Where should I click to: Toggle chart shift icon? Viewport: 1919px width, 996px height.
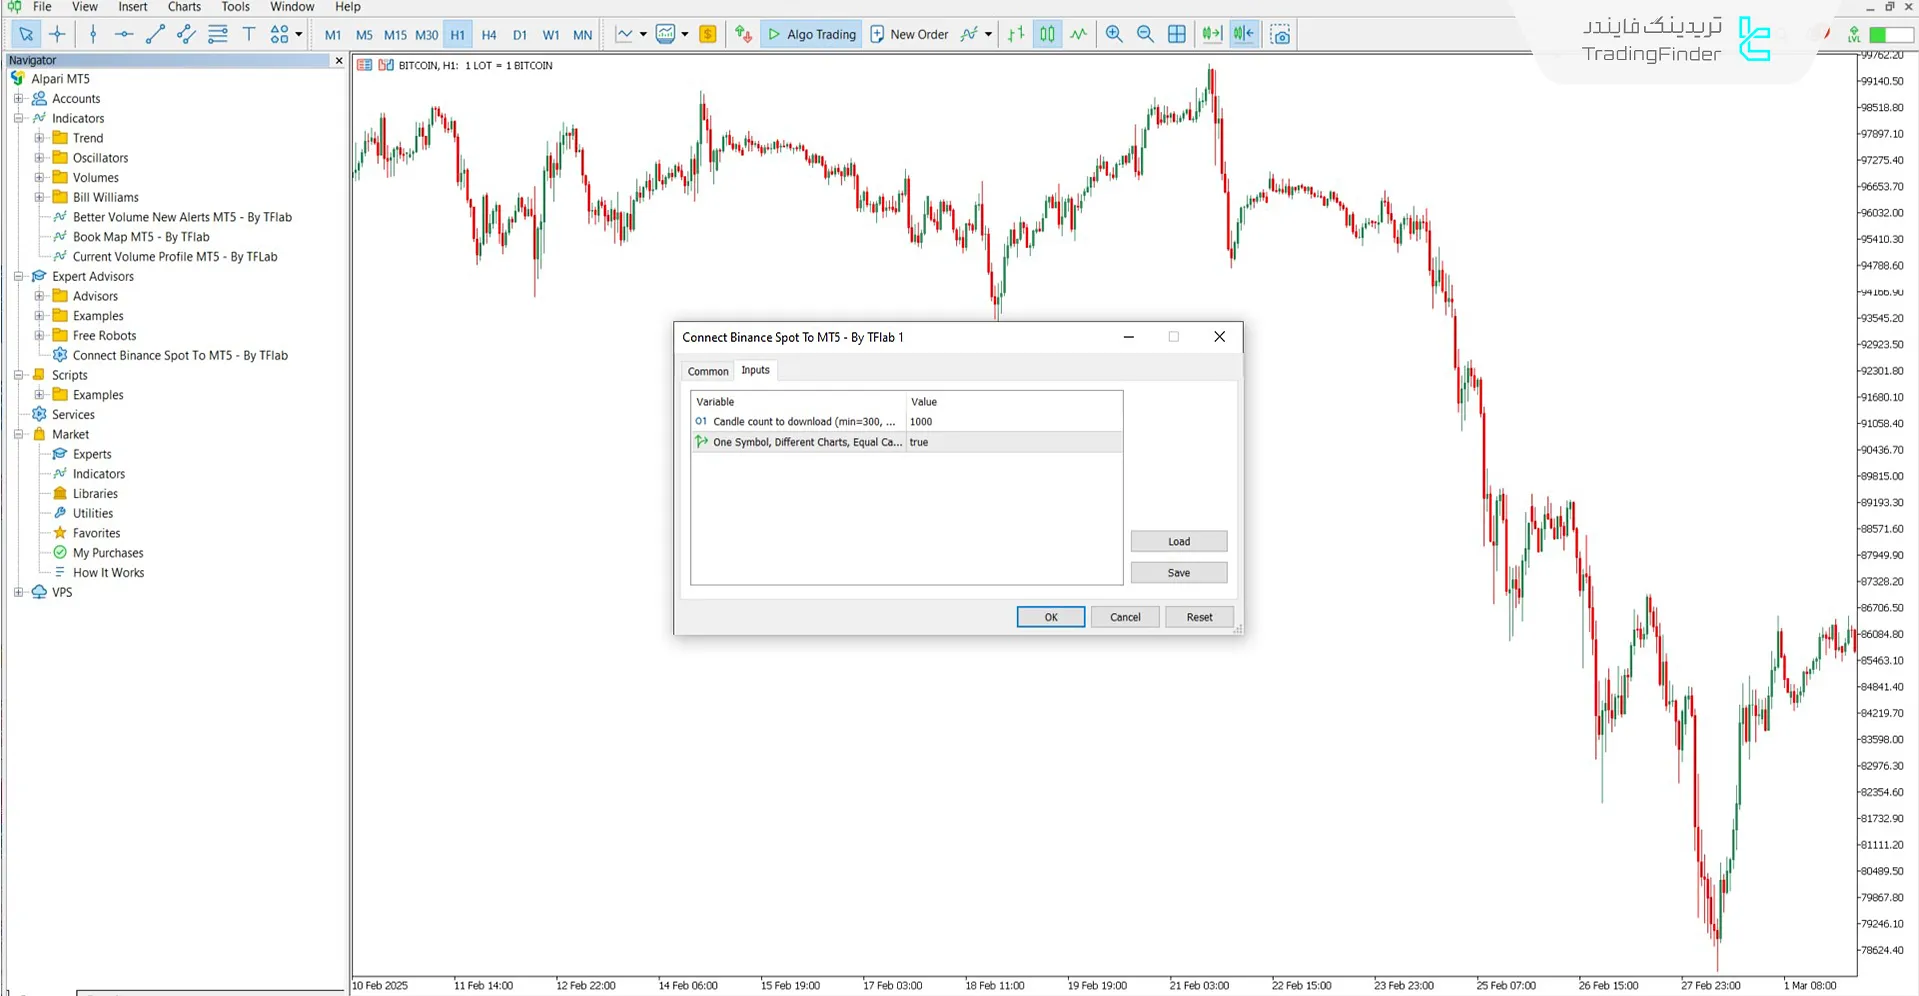1243,34
